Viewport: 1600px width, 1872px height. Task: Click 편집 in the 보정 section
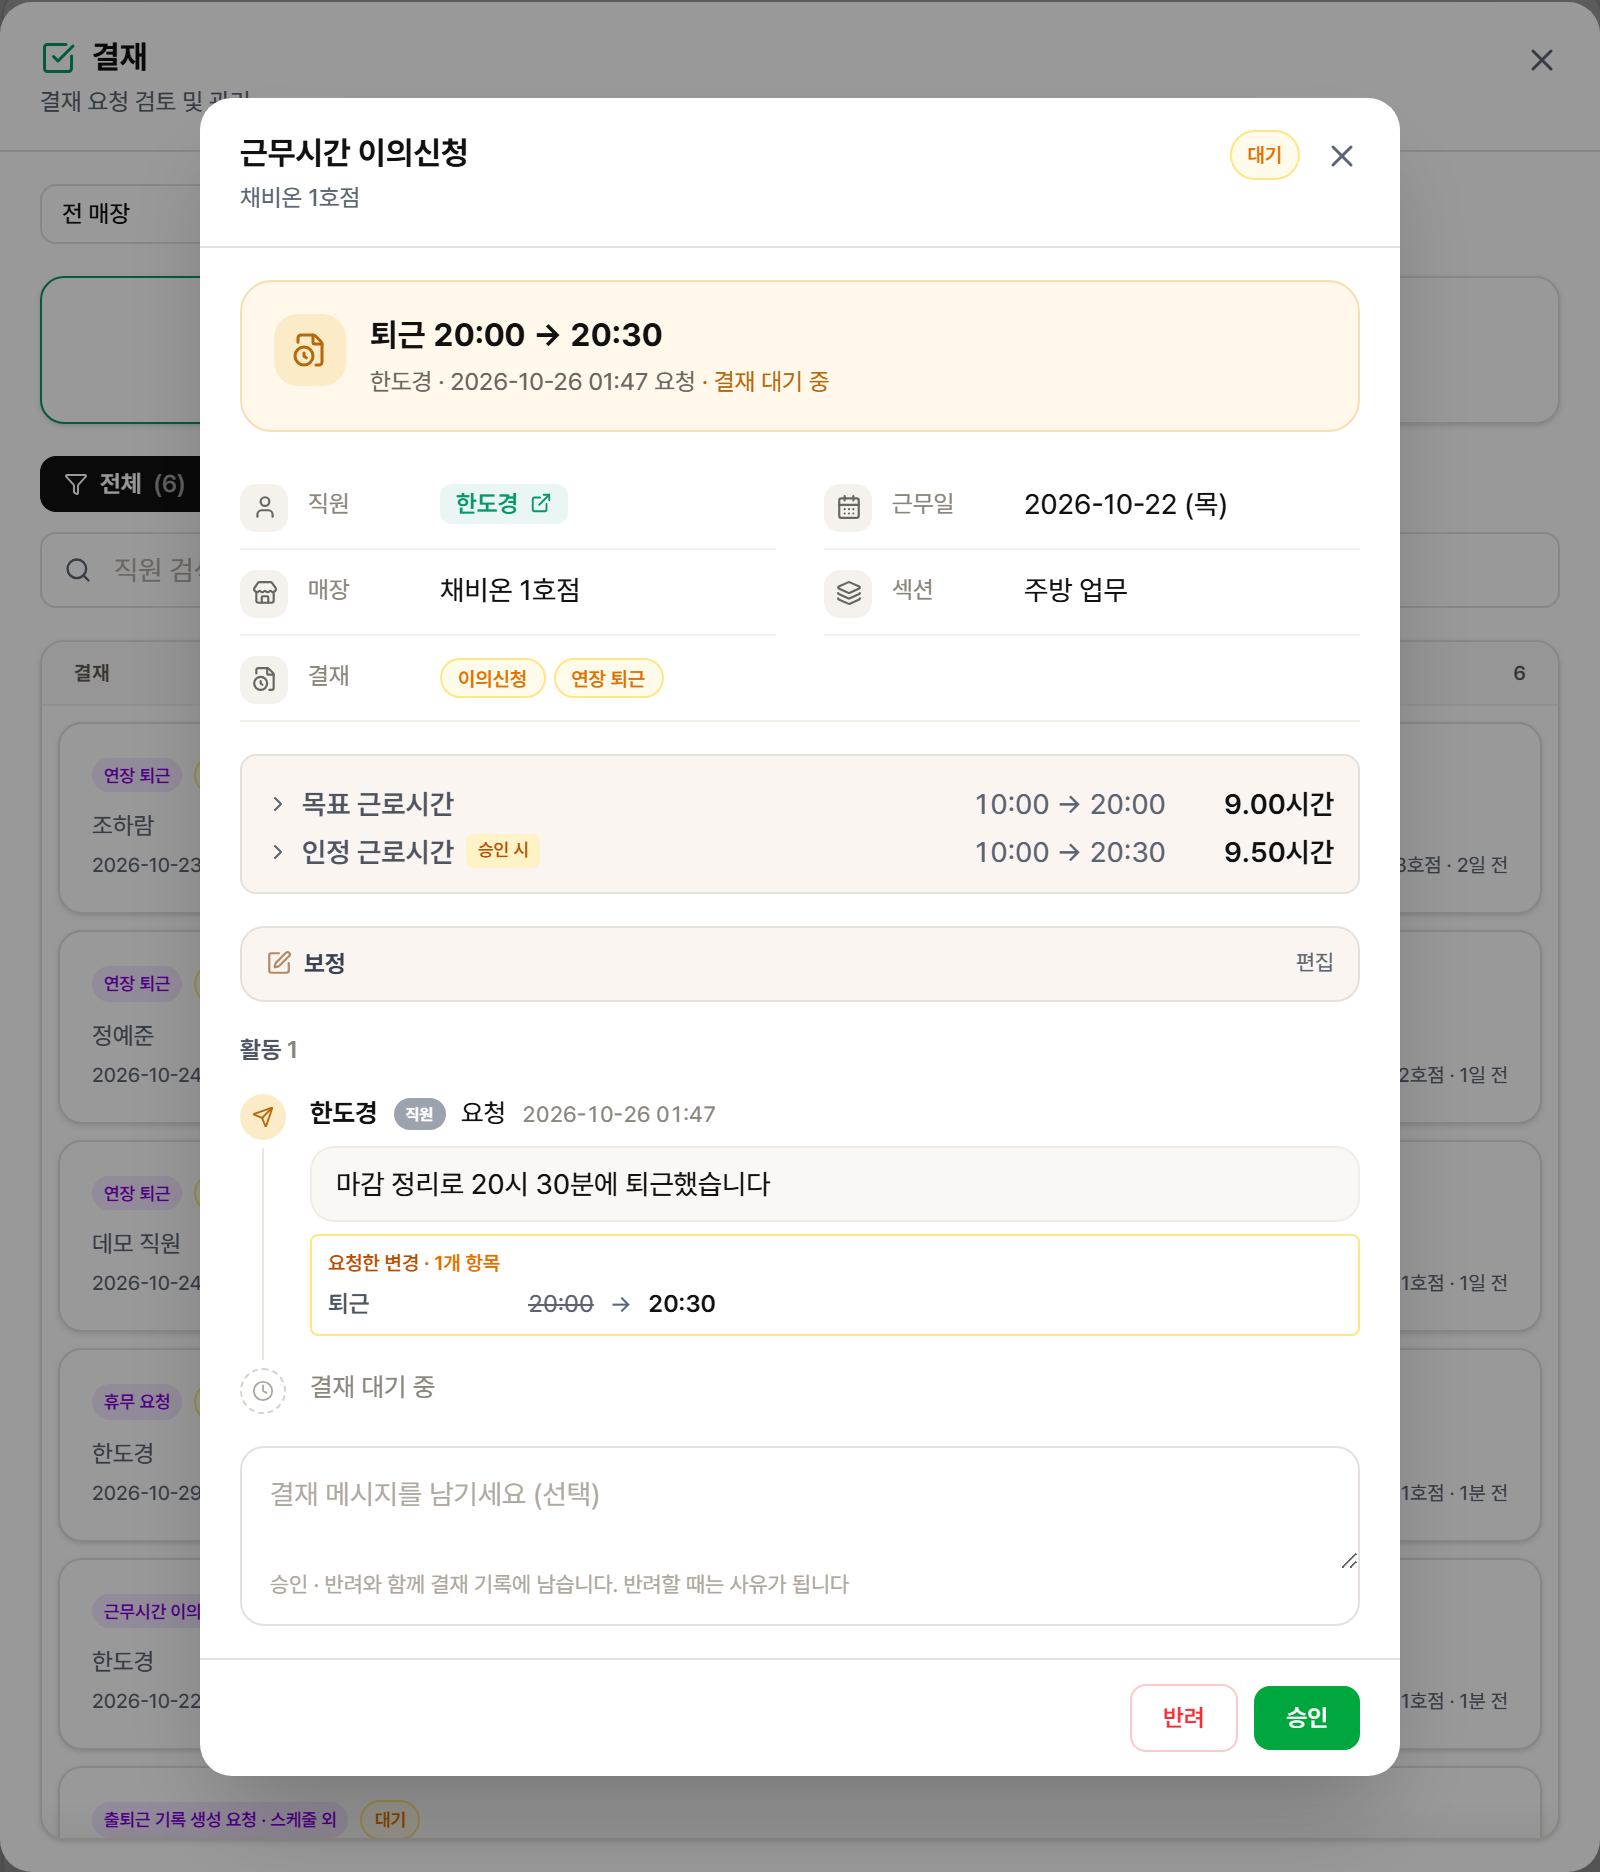point(1314,962)
